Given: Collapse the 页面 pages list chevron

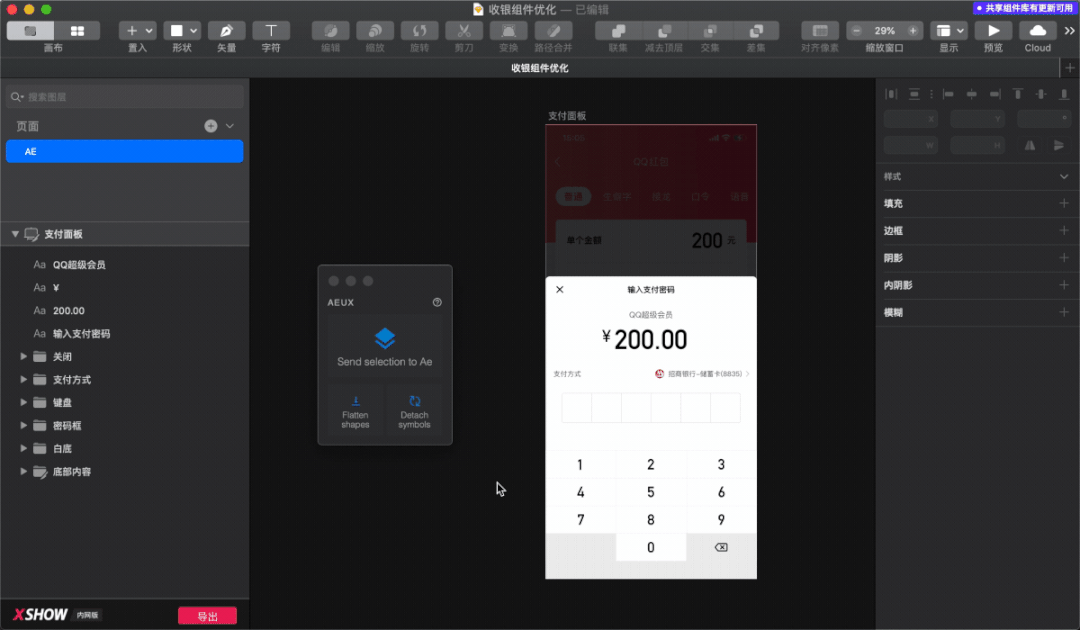Looking at the screenshot, I should click(x=230, y=126).
